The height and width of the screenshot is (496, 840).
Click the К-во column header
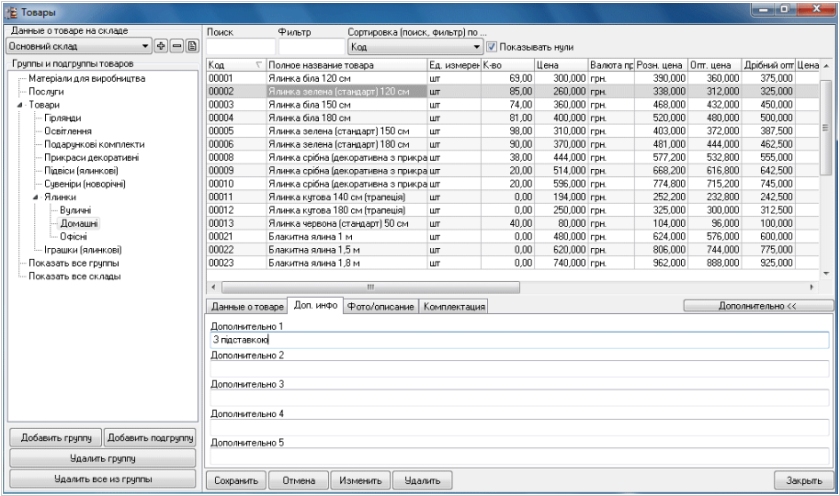(x=508, y=65)
